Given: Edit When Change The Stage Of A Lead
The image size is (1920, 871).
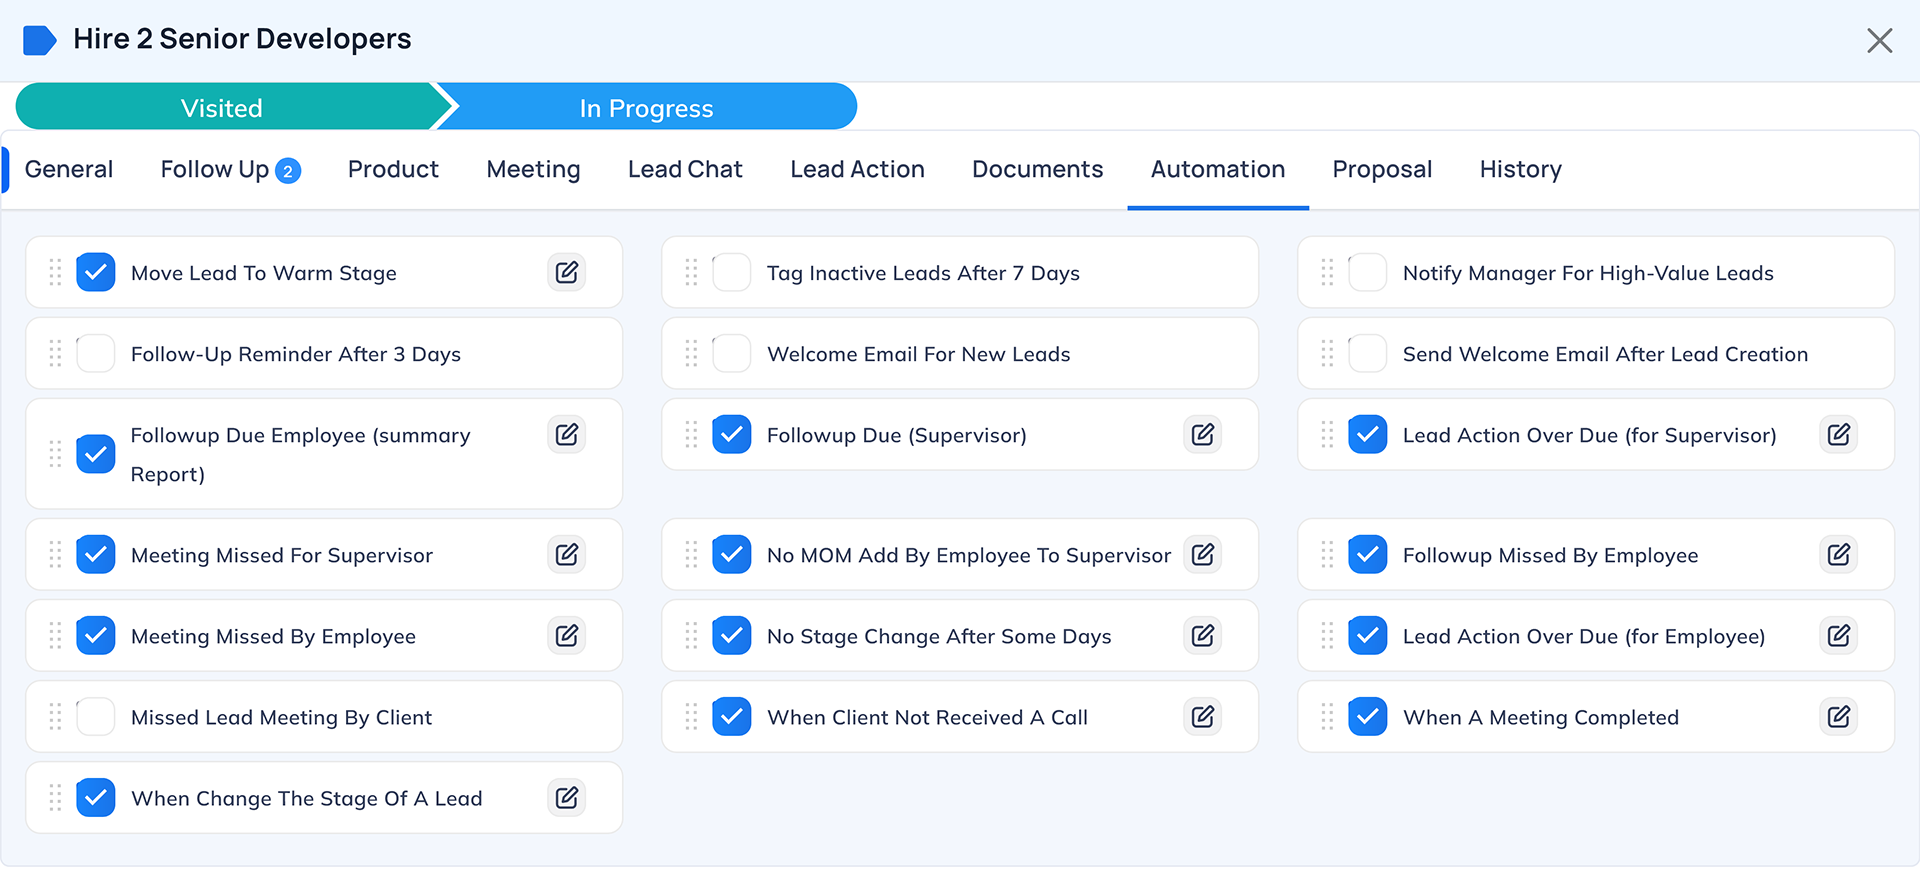Looking at the screenshot, I should click(x=566, y=797).
